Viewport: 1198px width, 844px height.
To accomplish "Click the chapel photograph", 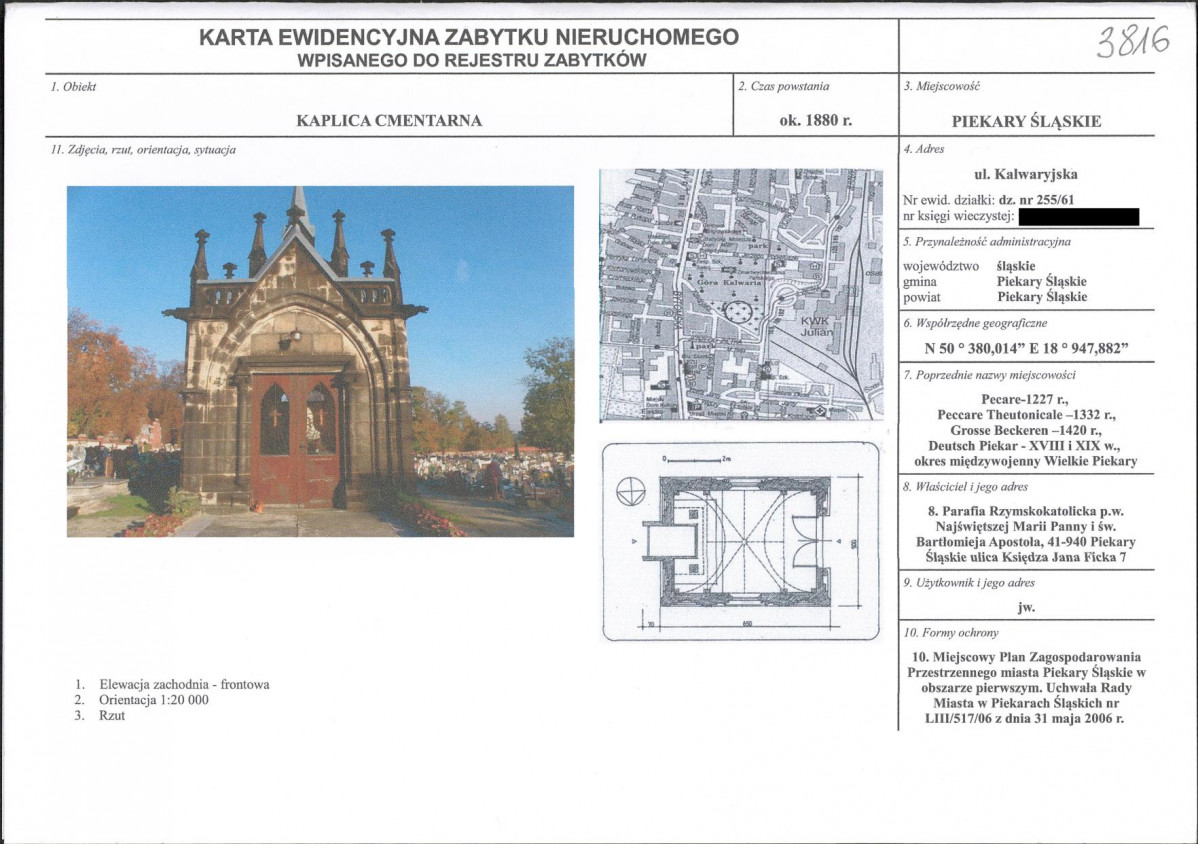I will tap(320, 361).
